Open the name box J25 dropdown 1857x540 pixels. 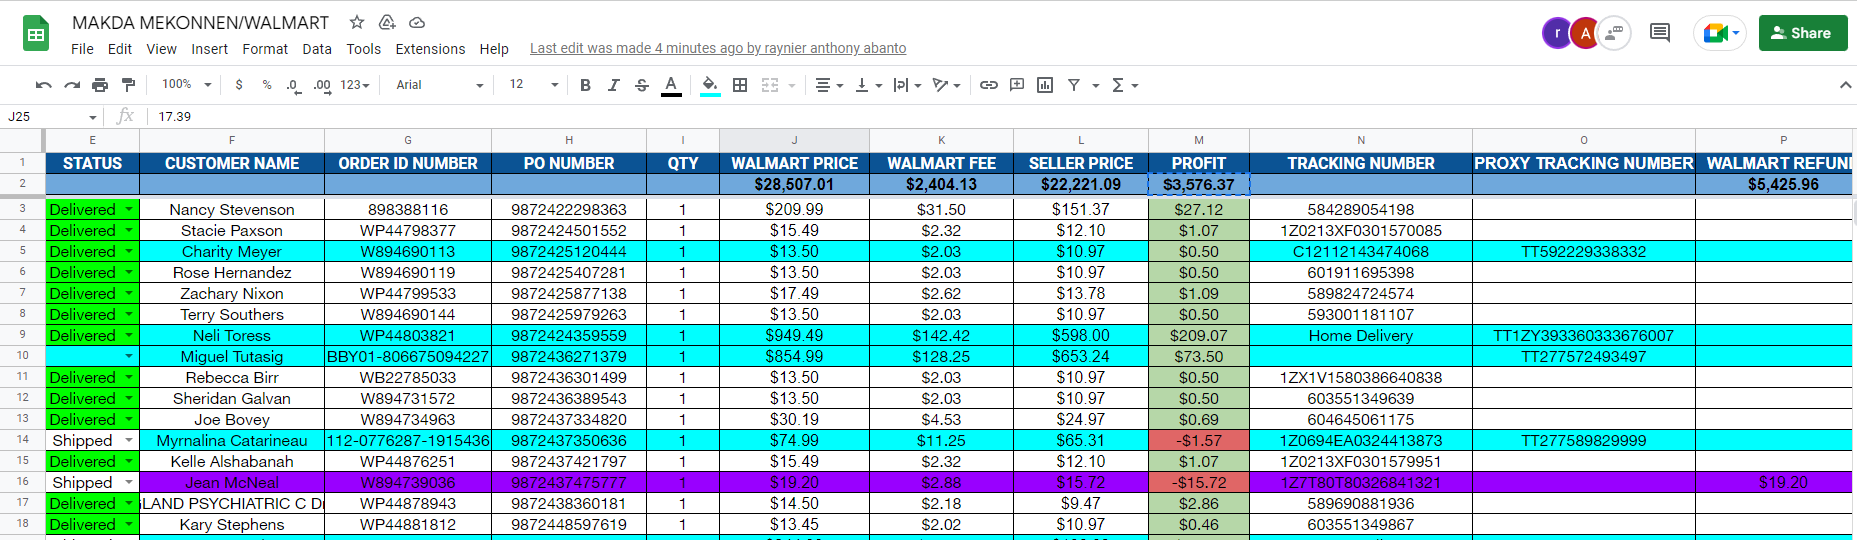[x=93, y=117]
